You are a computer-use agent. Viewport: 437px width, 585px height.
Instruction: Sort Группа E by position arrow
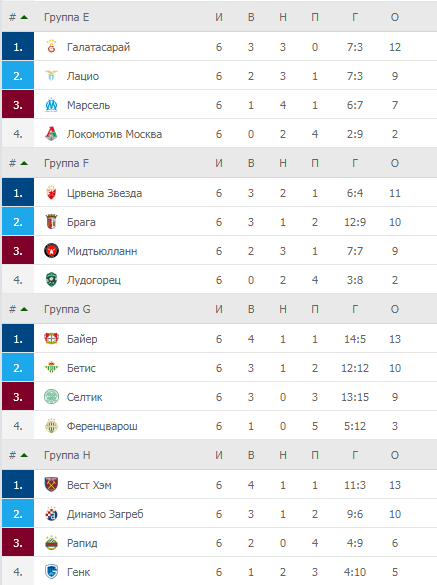pyautogui.click(x=24, y=17)
